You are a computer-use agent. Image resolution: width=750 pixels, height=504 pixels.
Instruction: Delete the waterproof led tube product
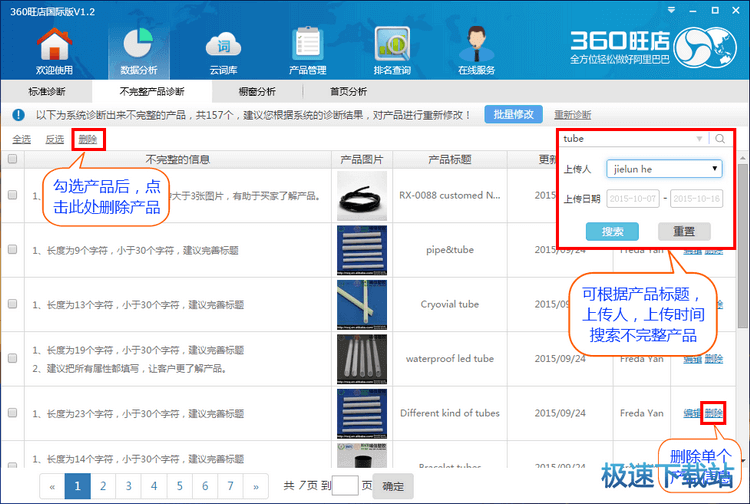click(714, 359)
